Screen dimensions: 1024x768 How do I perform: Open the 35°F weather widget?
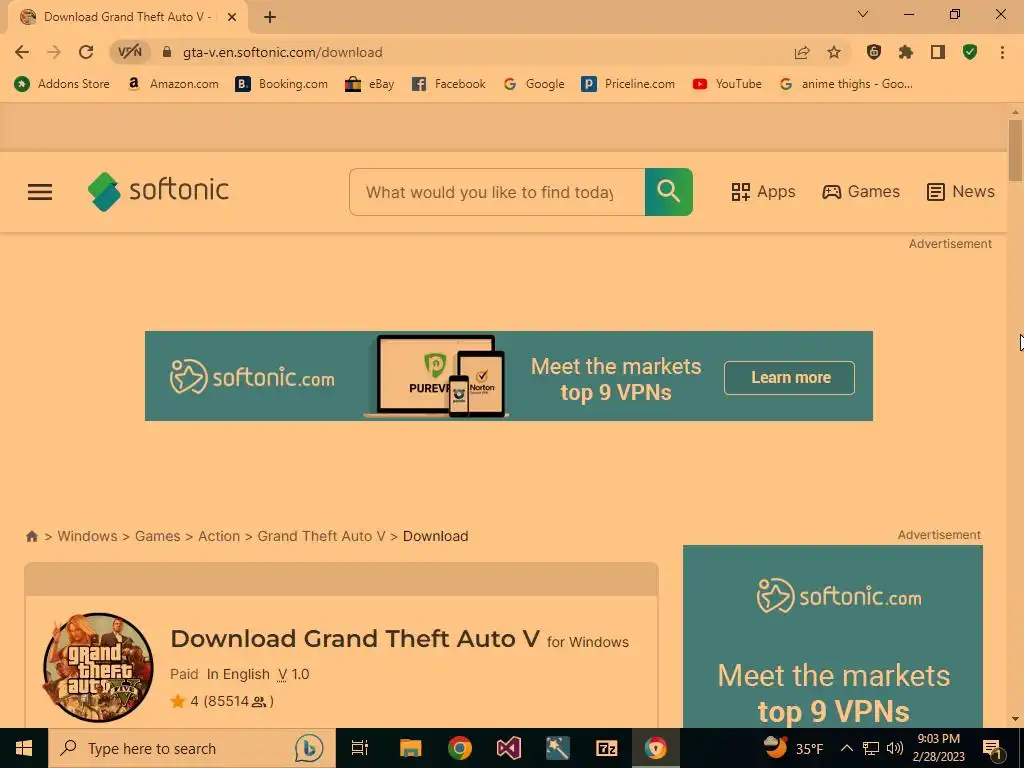point(793,748)
